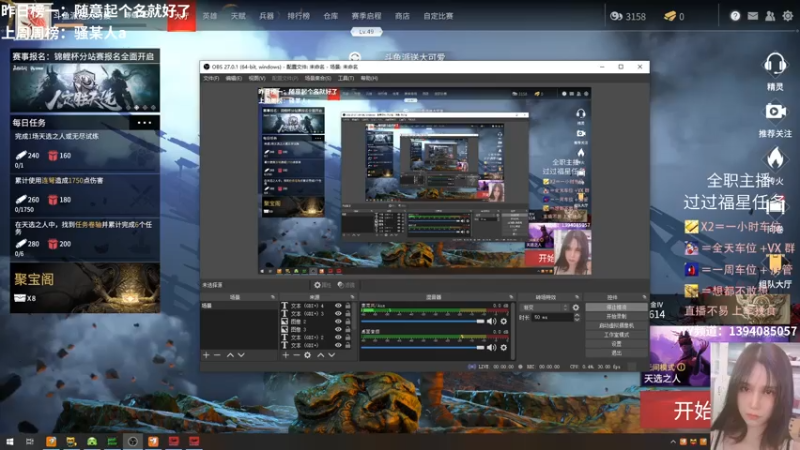This screenshot has height=450, width=800.
Task: Click the 工作室模式 button
Action: (616, 335)
